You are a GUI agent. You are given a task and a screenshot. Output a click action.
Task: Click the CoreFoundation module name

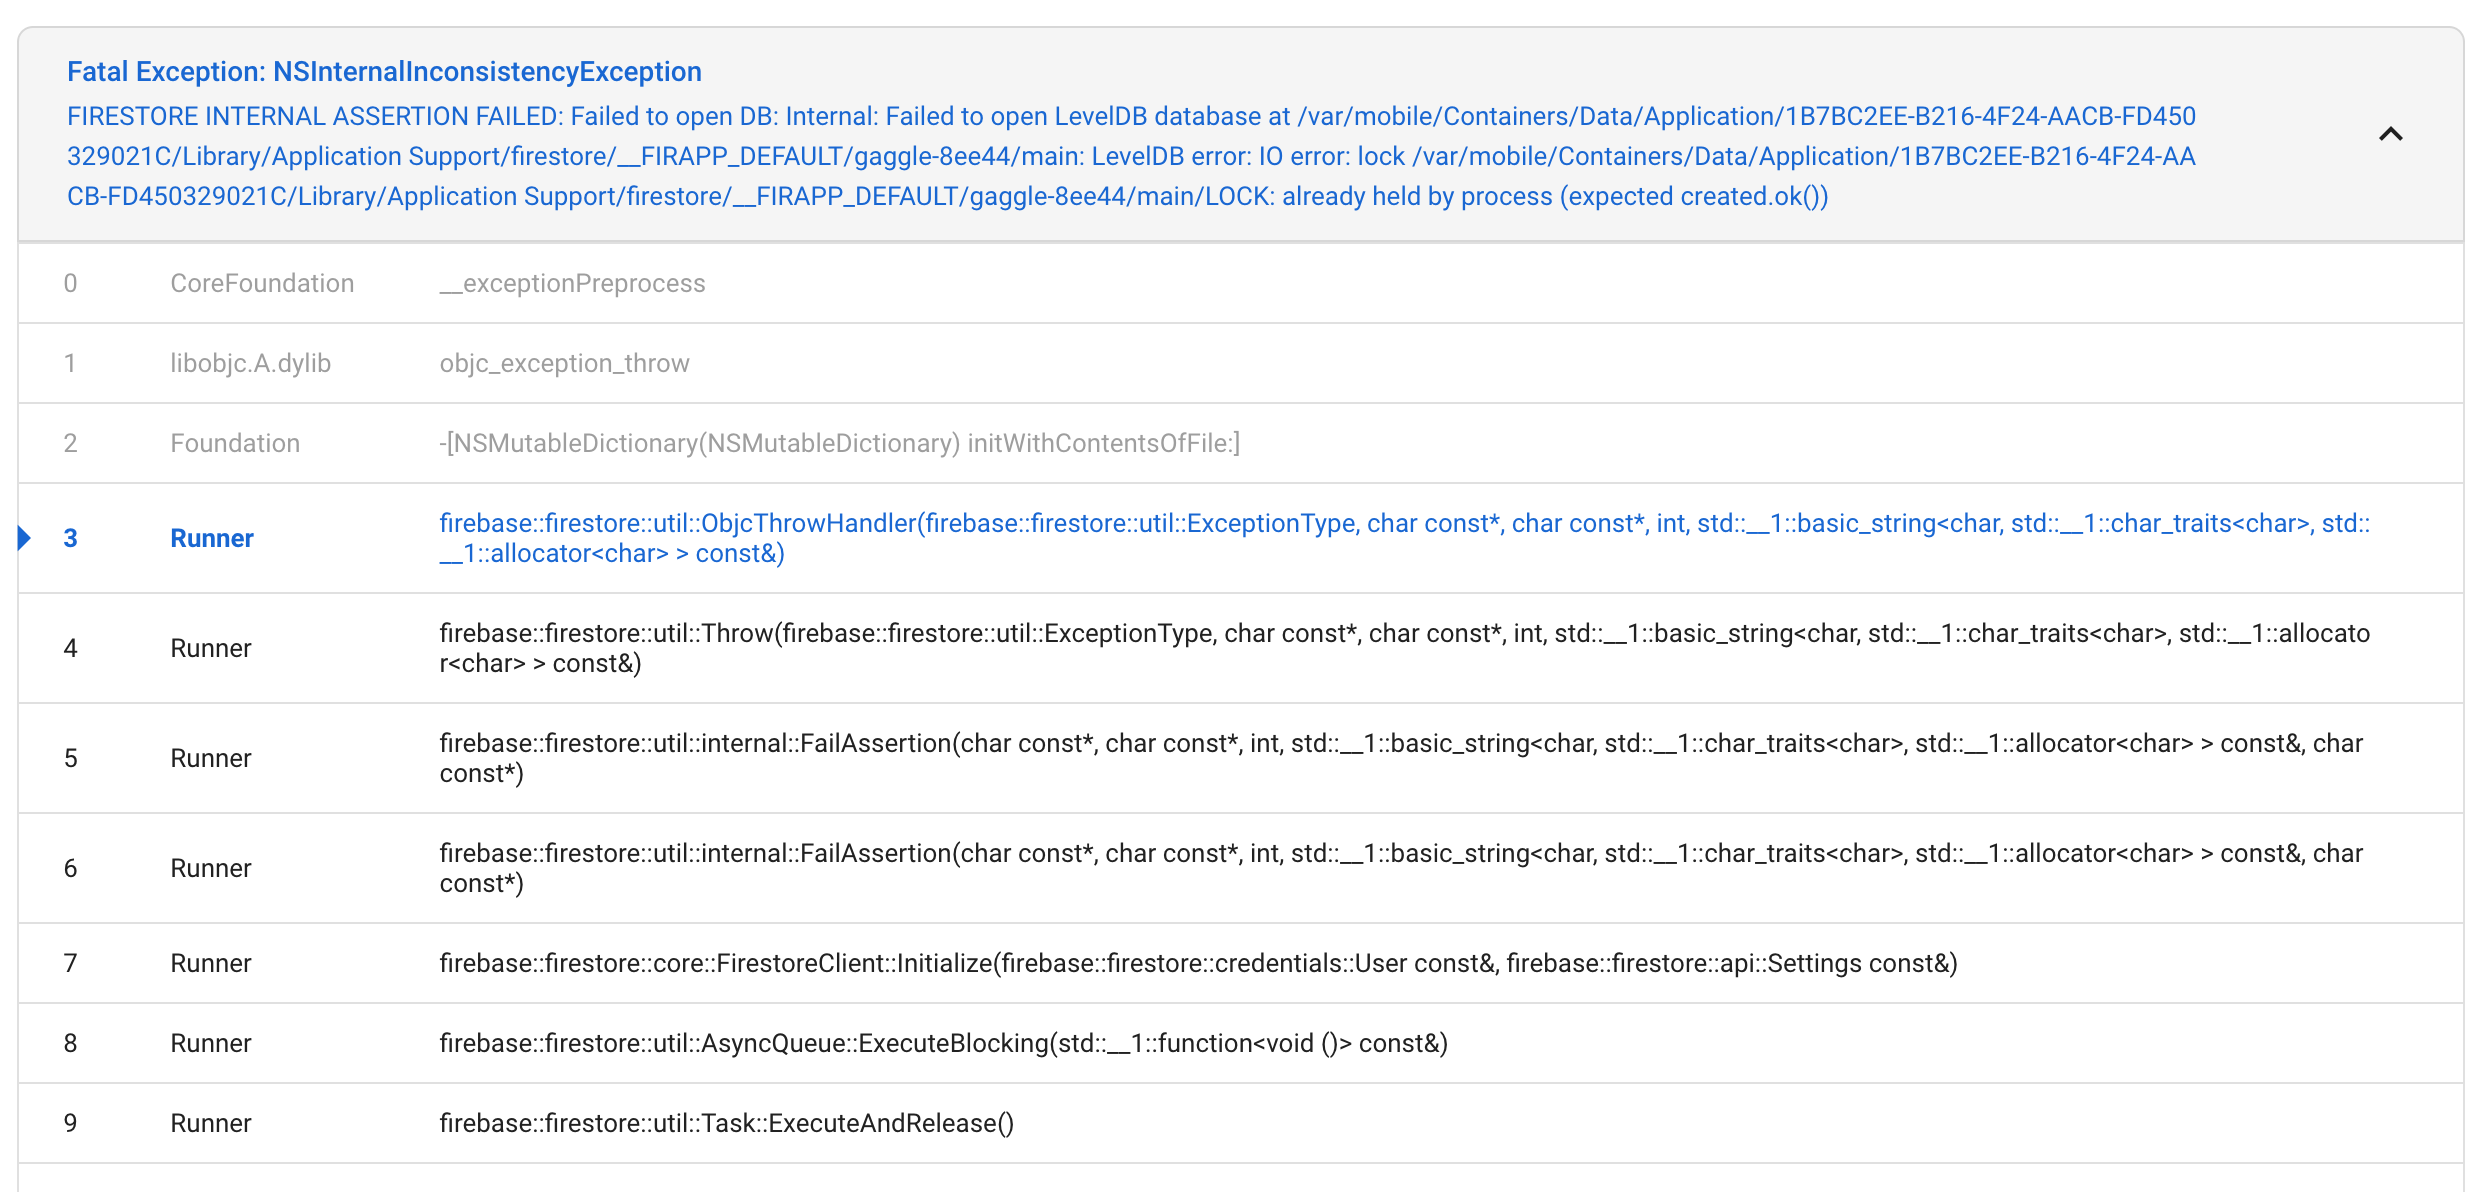[x=262, y=283]
